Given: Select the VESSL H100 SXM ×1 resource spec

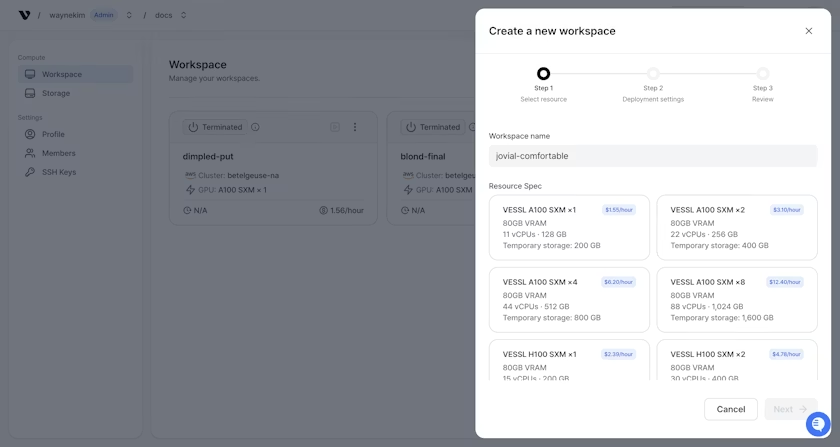Looking at the screenshot, I should pyautogui.click(x=569, y=360).
